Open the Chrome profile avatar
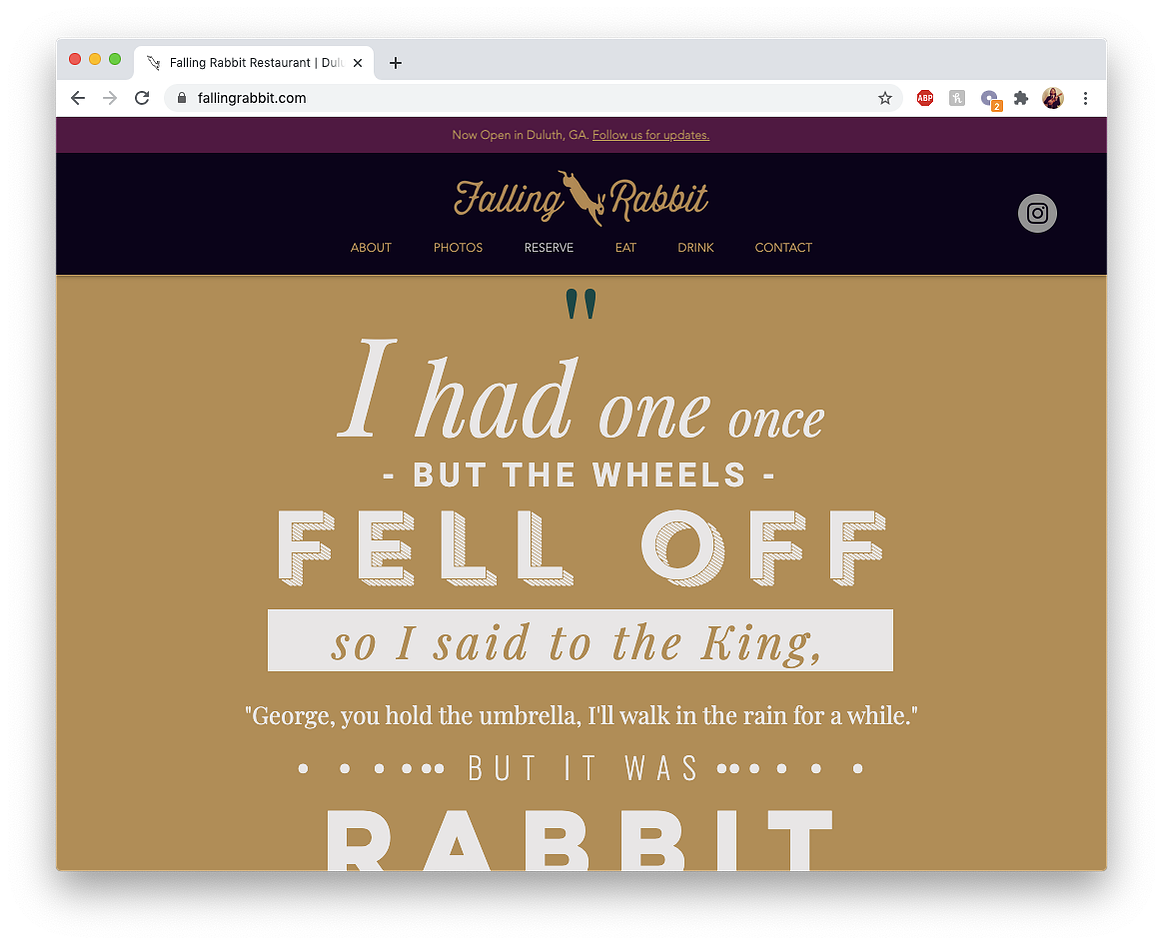Viewport: 1163px width, 945px height. [1052, 98]
